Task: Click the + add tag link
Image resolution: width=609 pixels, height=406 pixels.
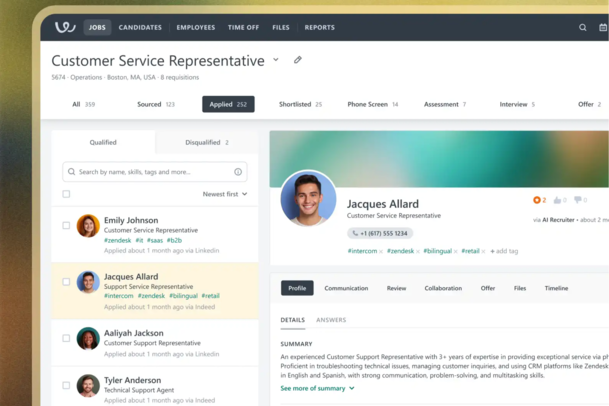Action: [504, 251]
